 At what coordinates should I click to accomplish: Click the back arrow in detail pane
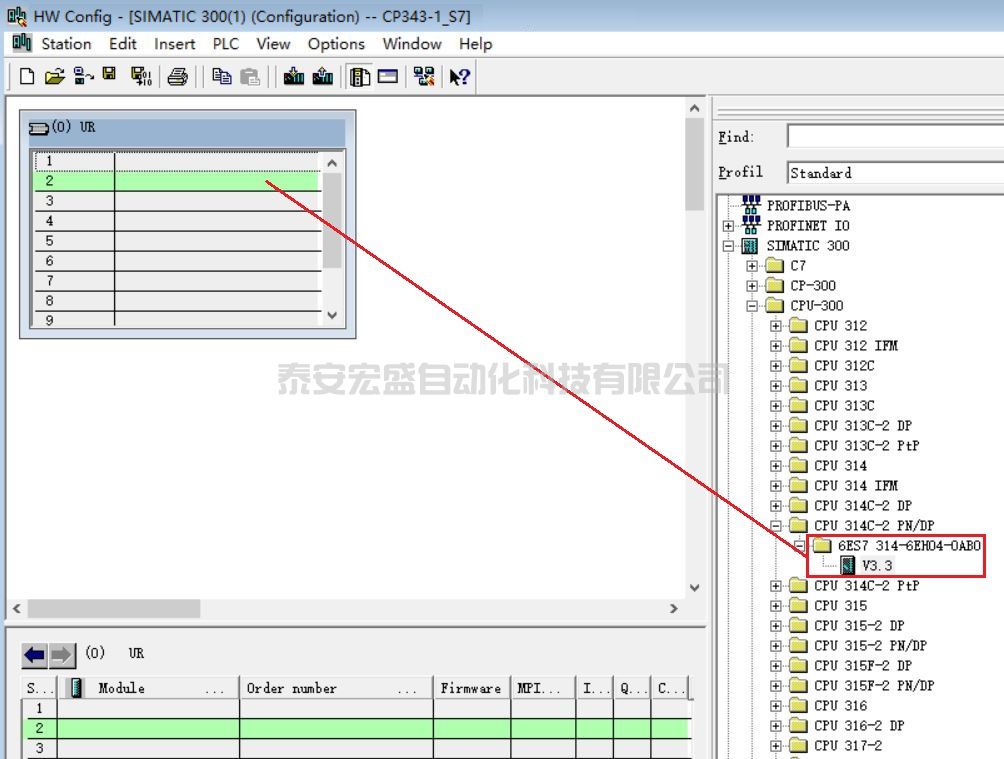tap(35, 655)
